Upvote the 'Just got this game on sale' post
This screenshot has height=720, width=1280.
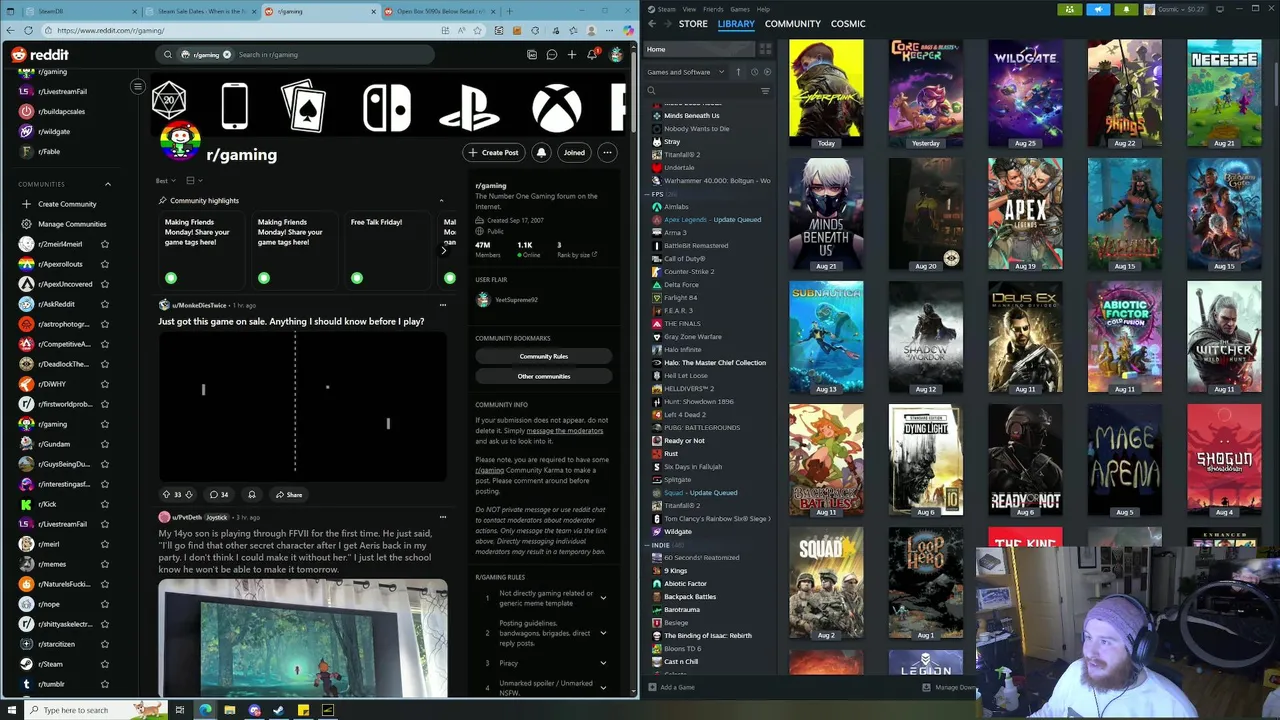point(166,494)
